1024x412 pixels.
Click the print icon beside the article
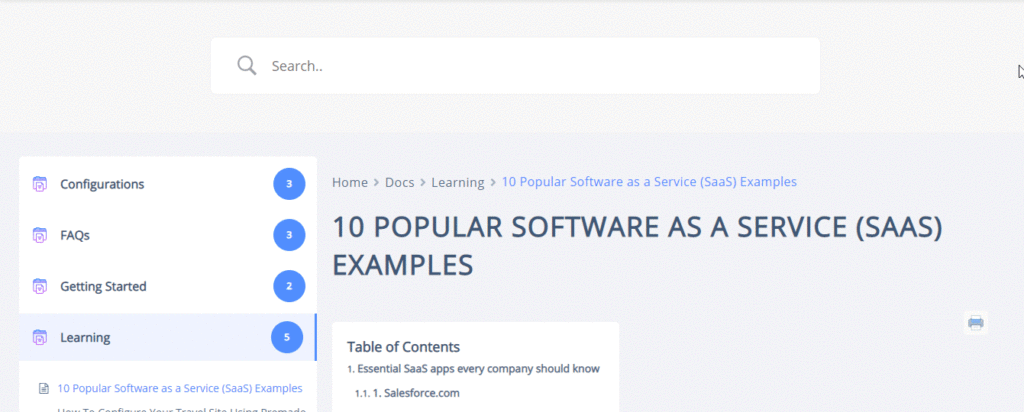(x=975, y=322)
